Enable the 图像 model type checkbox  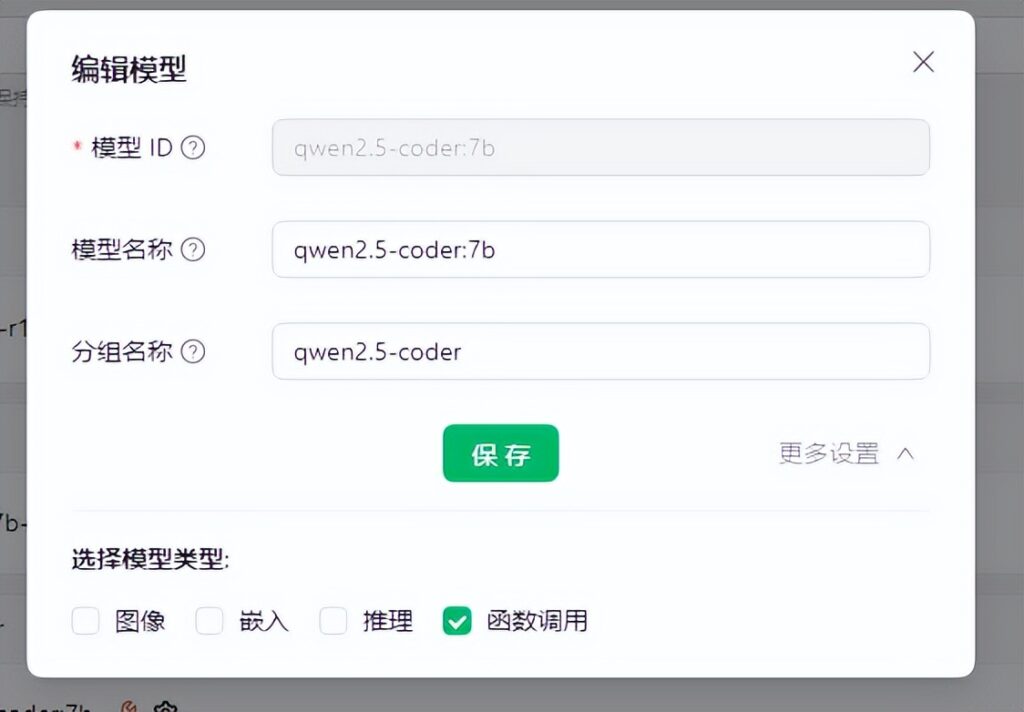(x=86, y=621)
